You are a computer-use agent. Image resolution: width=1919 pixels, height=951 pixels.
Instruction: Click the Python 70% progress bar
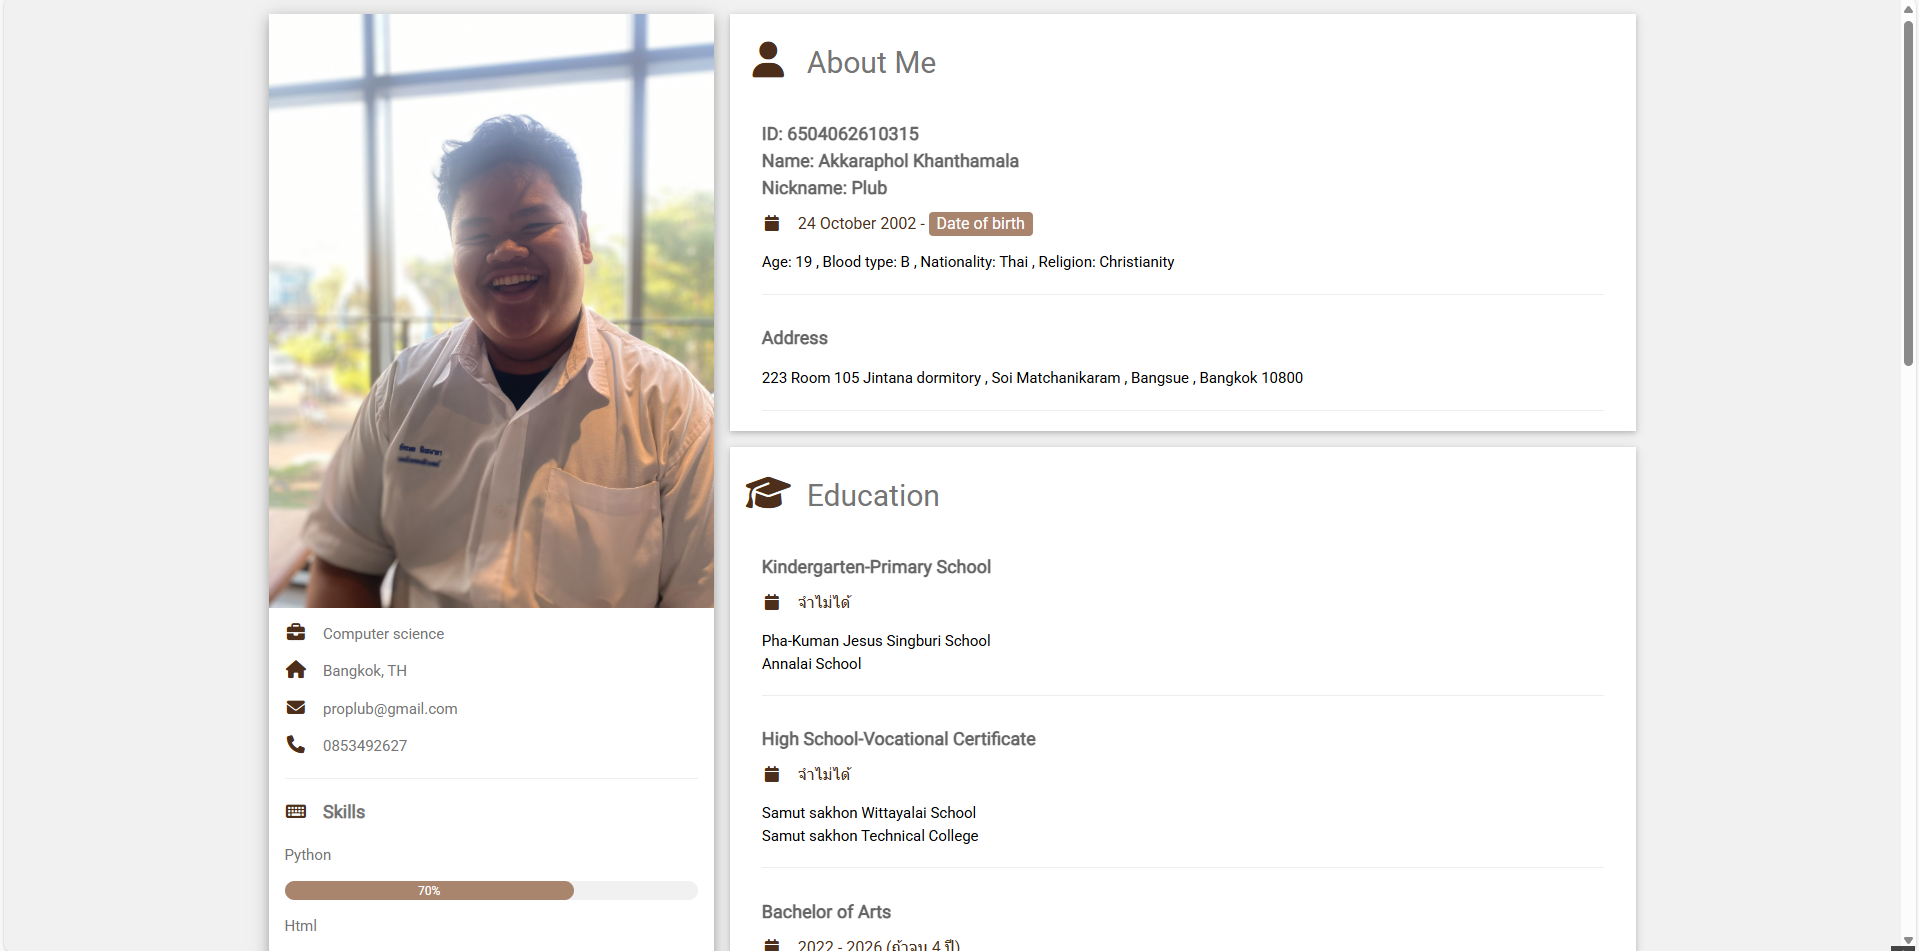[429, 891]
